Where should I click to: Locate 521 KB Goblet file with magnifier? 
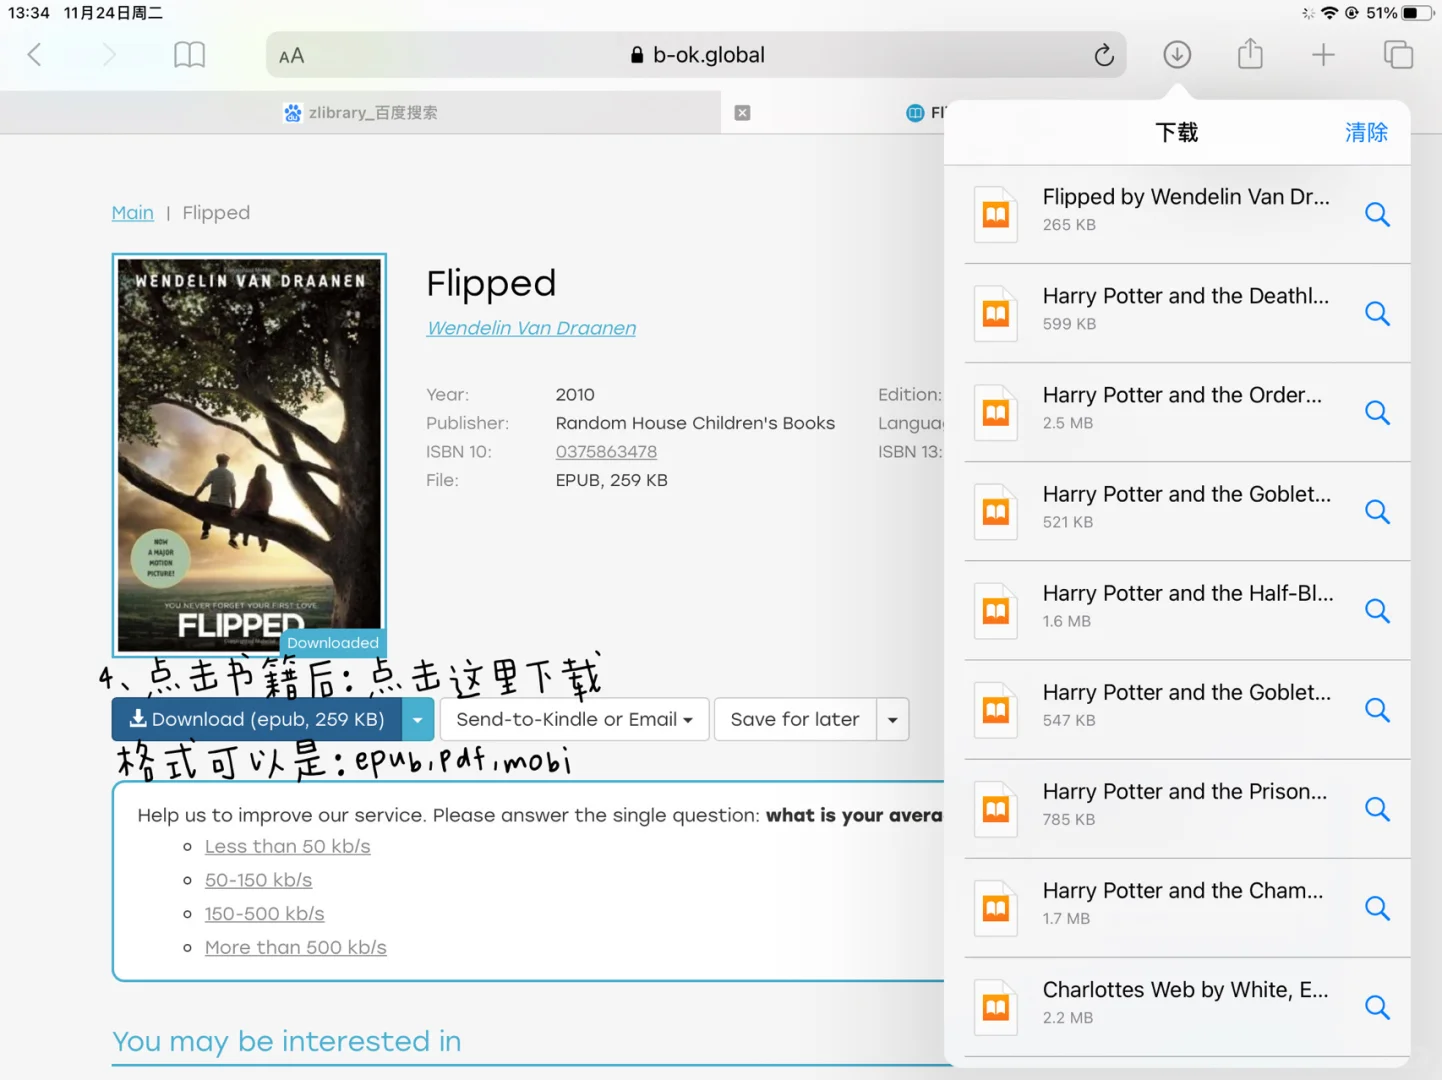click(1377, 511)
